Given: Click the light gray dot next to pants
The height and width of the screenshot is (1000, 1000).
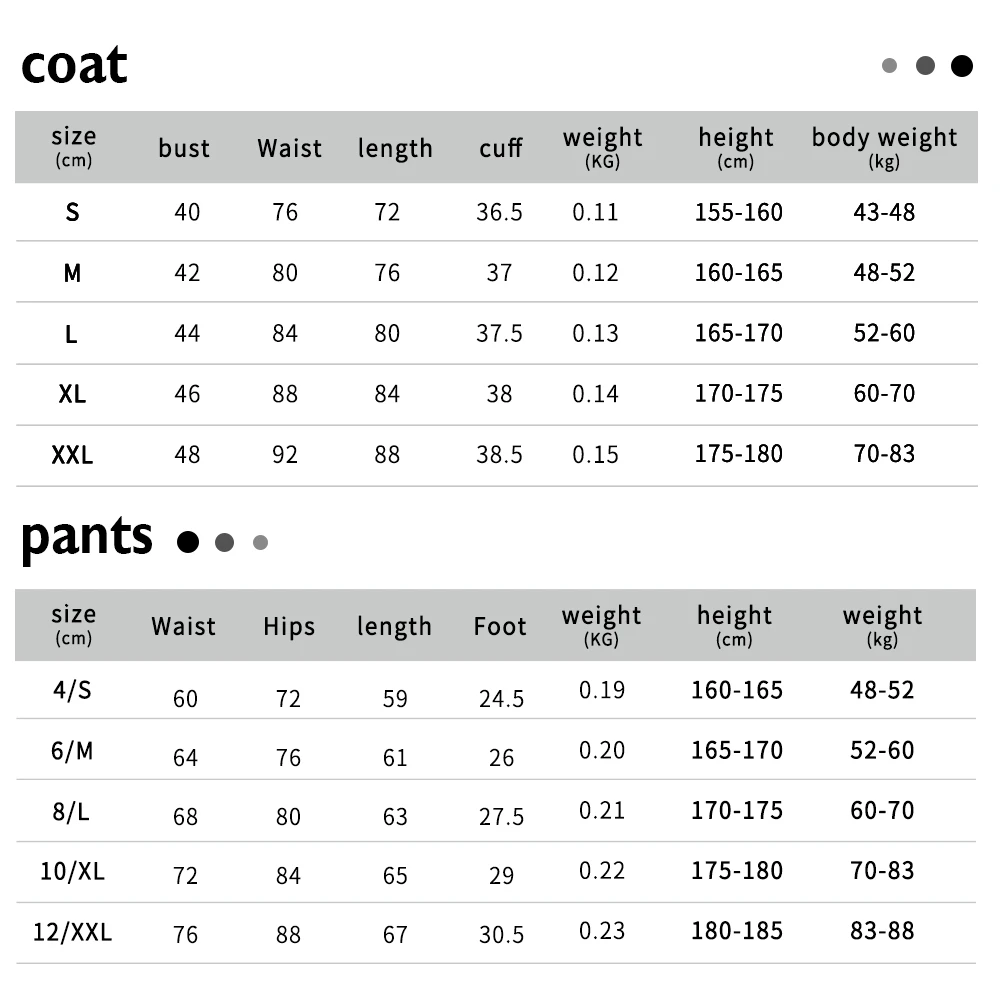Looking at the screenshot, I should pos(260,542).
